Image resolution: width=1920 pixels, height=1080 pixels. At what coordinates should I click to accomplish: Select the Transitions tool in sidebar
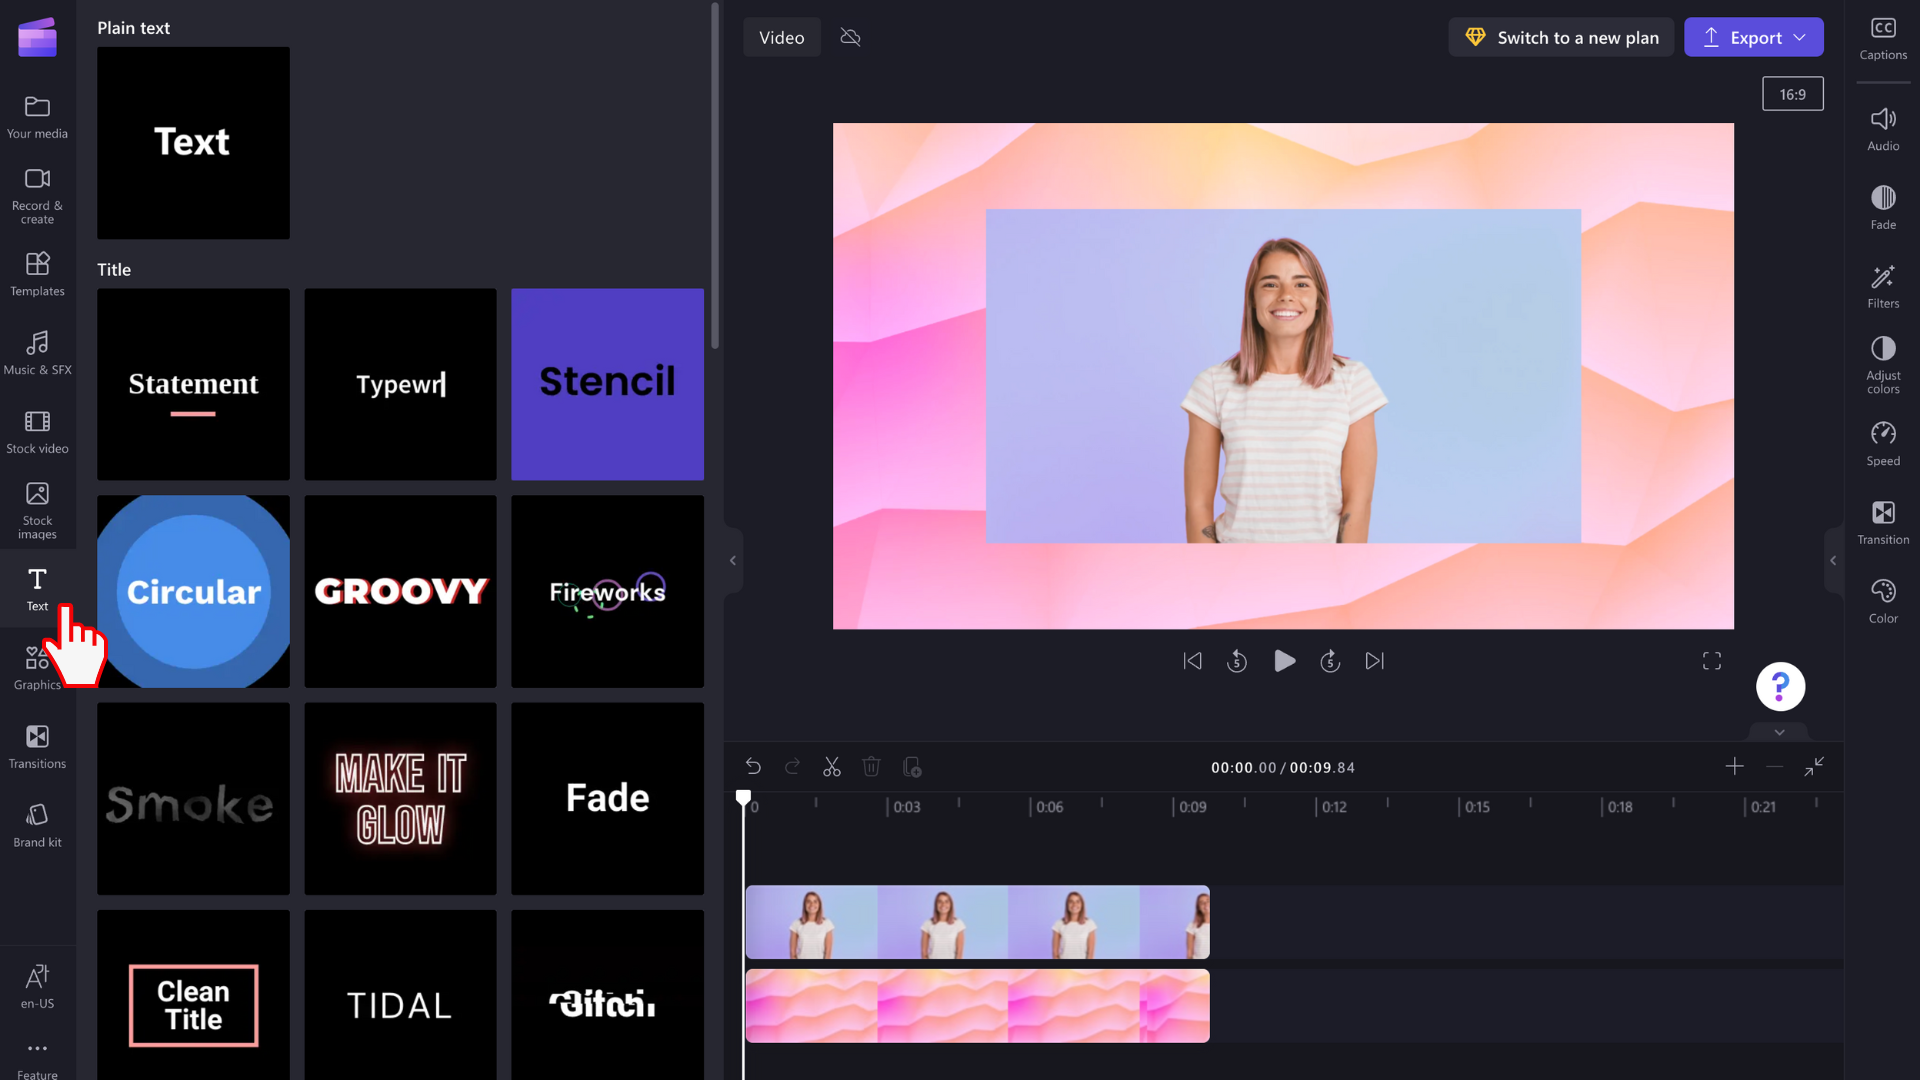pos(37,744)
